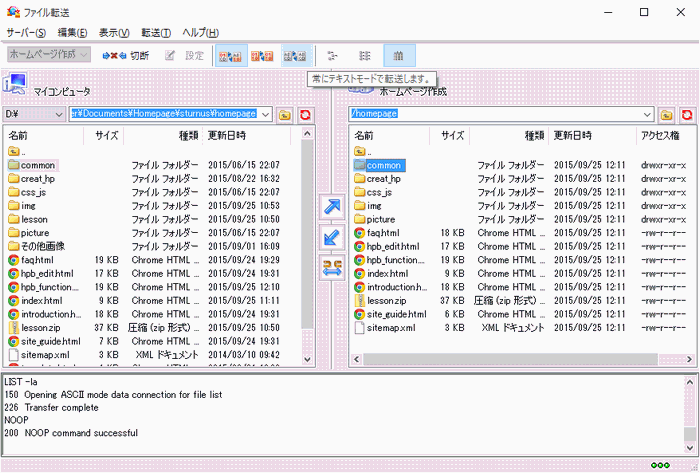The image size is (700, 473).
Task: Click the synchronize folders icon between panes
Action: (x=331, y=267)
